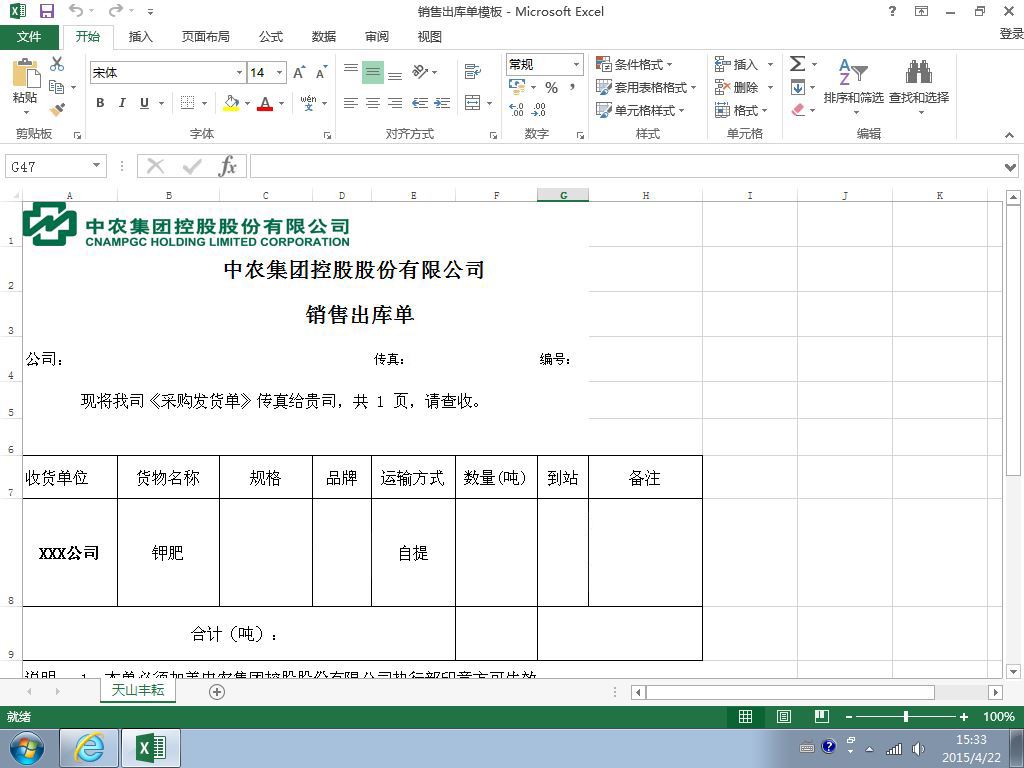Open the font size dropdown
The image size is (1024, 768).
[280, 72]
